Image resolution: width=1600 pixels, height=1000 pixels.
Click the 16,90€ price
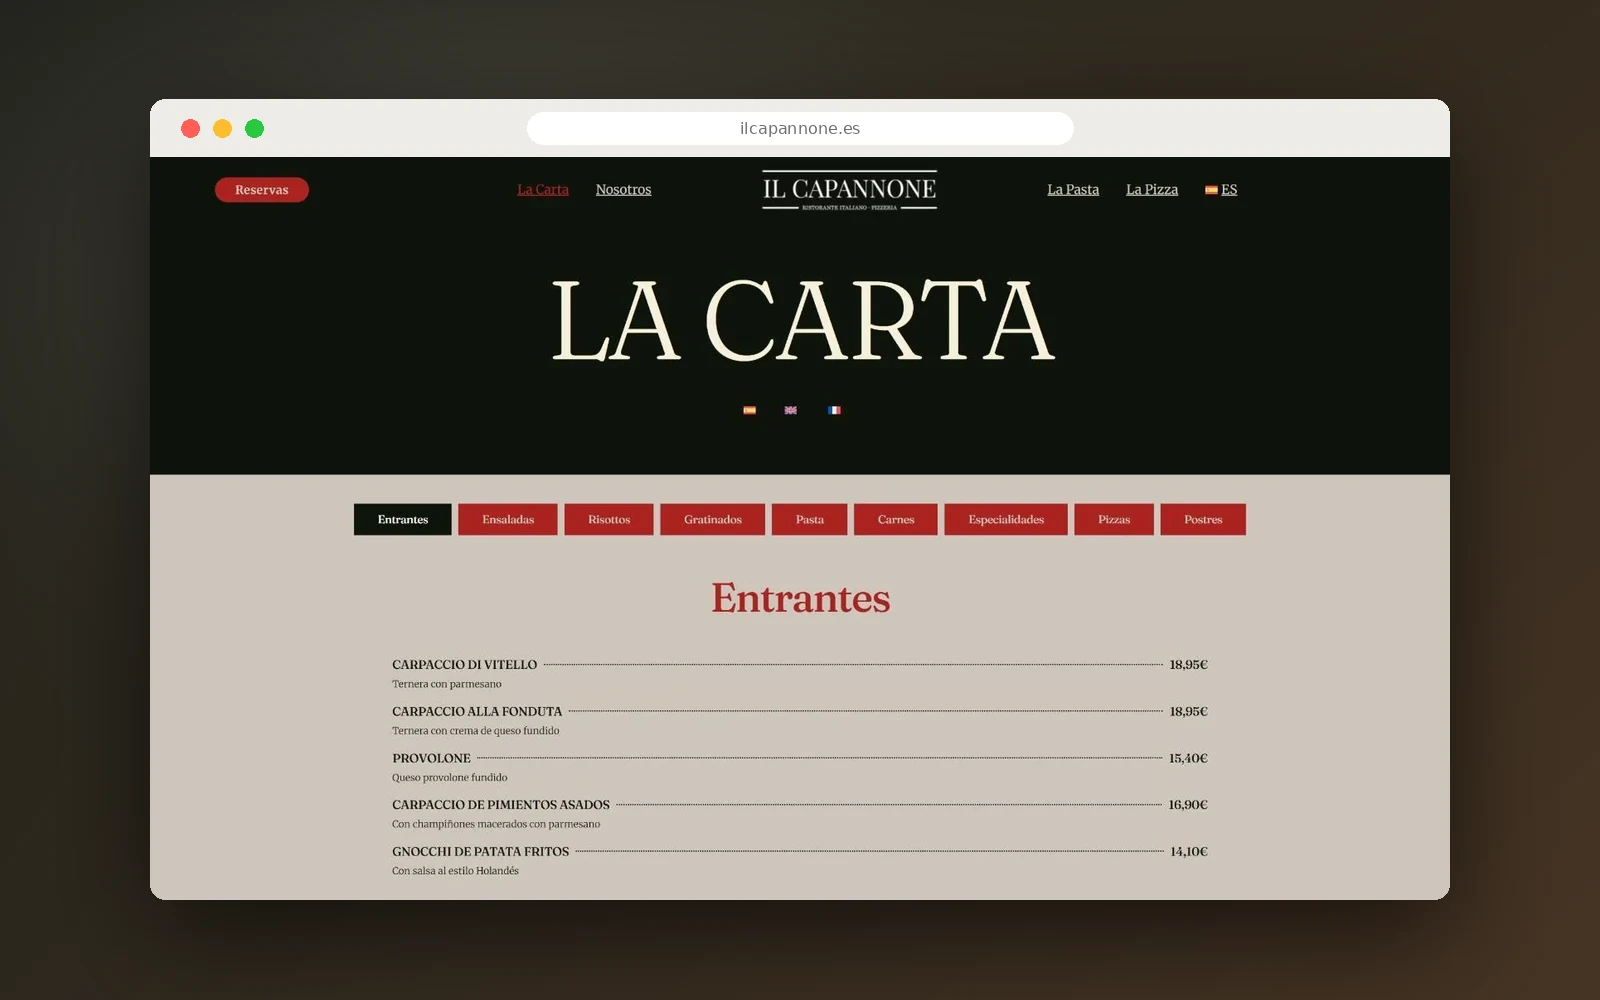pos(1188,804)
